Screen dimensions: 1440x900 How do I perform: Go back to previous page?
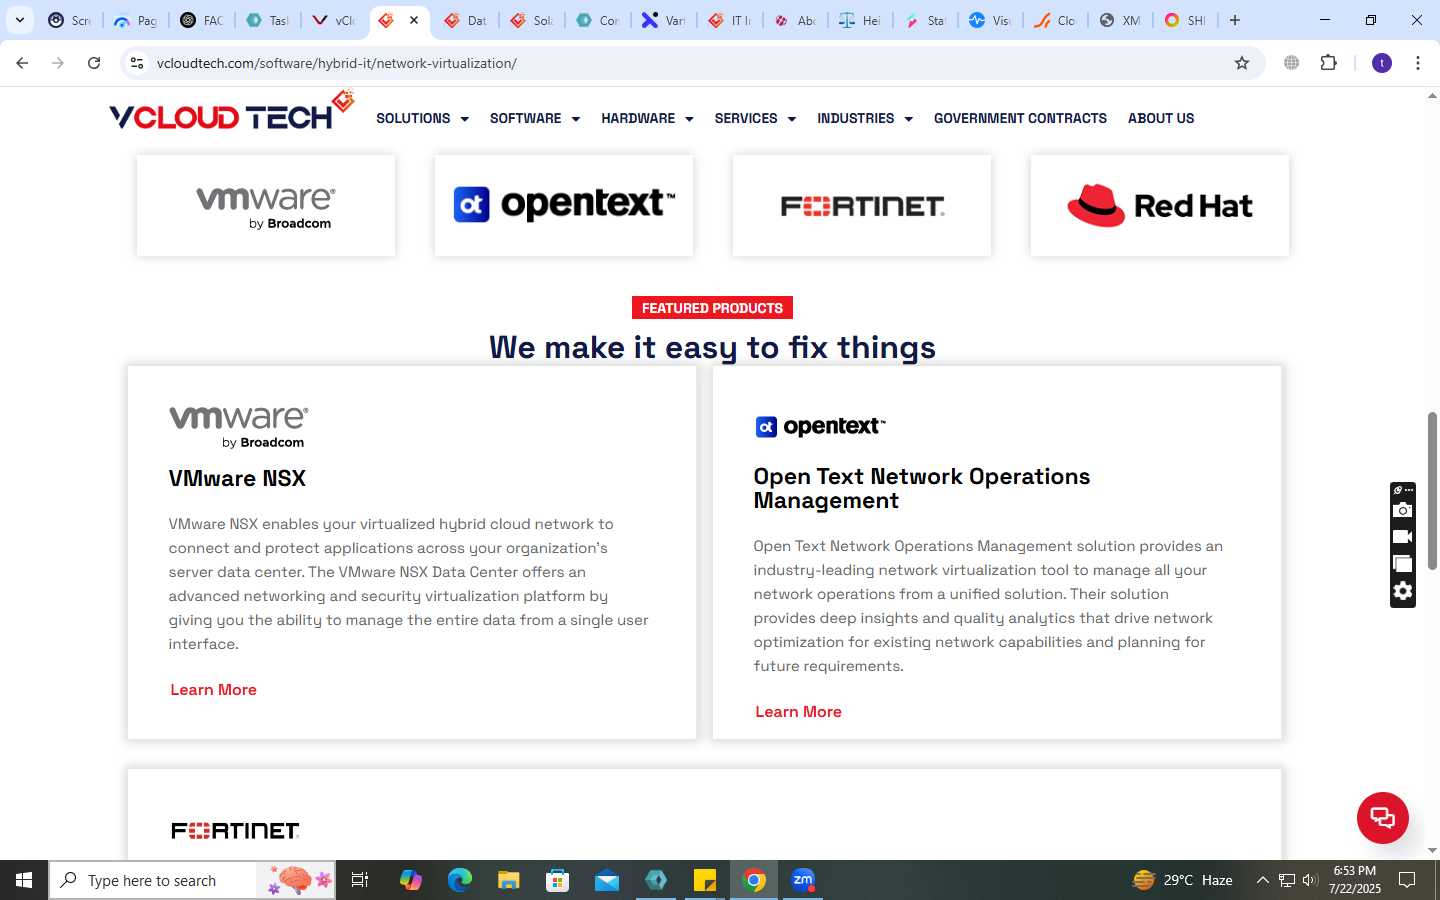[x=22, y=63]
